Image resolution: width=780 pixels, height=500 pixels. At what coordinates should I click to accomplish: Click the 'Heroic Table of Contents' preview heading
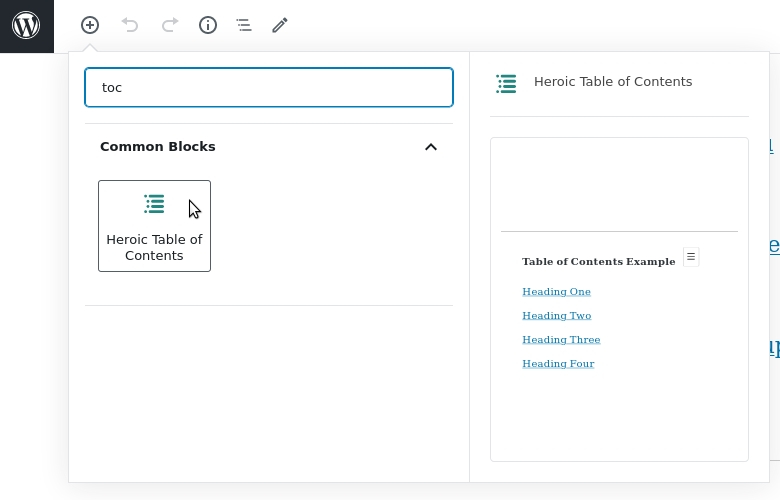(x=612, y=82)
